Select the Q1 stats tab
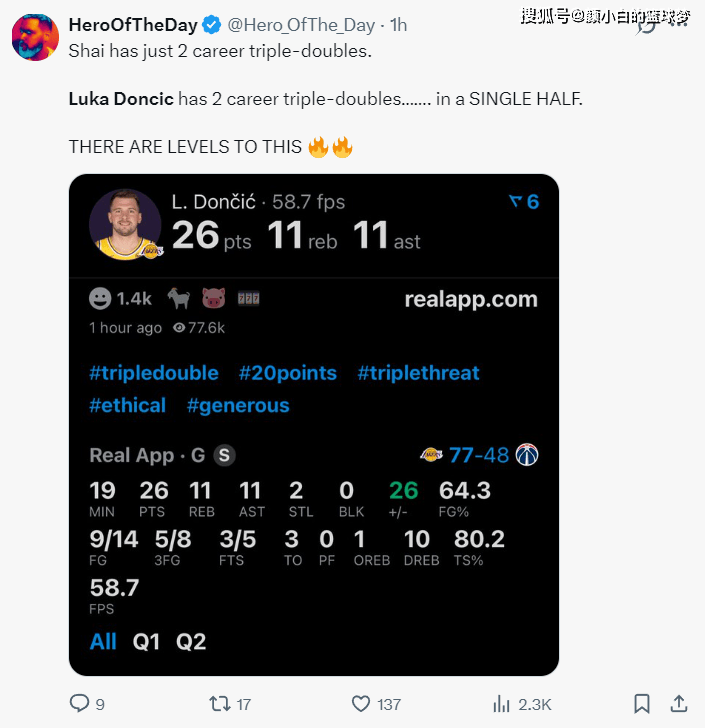The width and height of the screenshot is (705, 728). pyautogui.click(x=146, y=642)
